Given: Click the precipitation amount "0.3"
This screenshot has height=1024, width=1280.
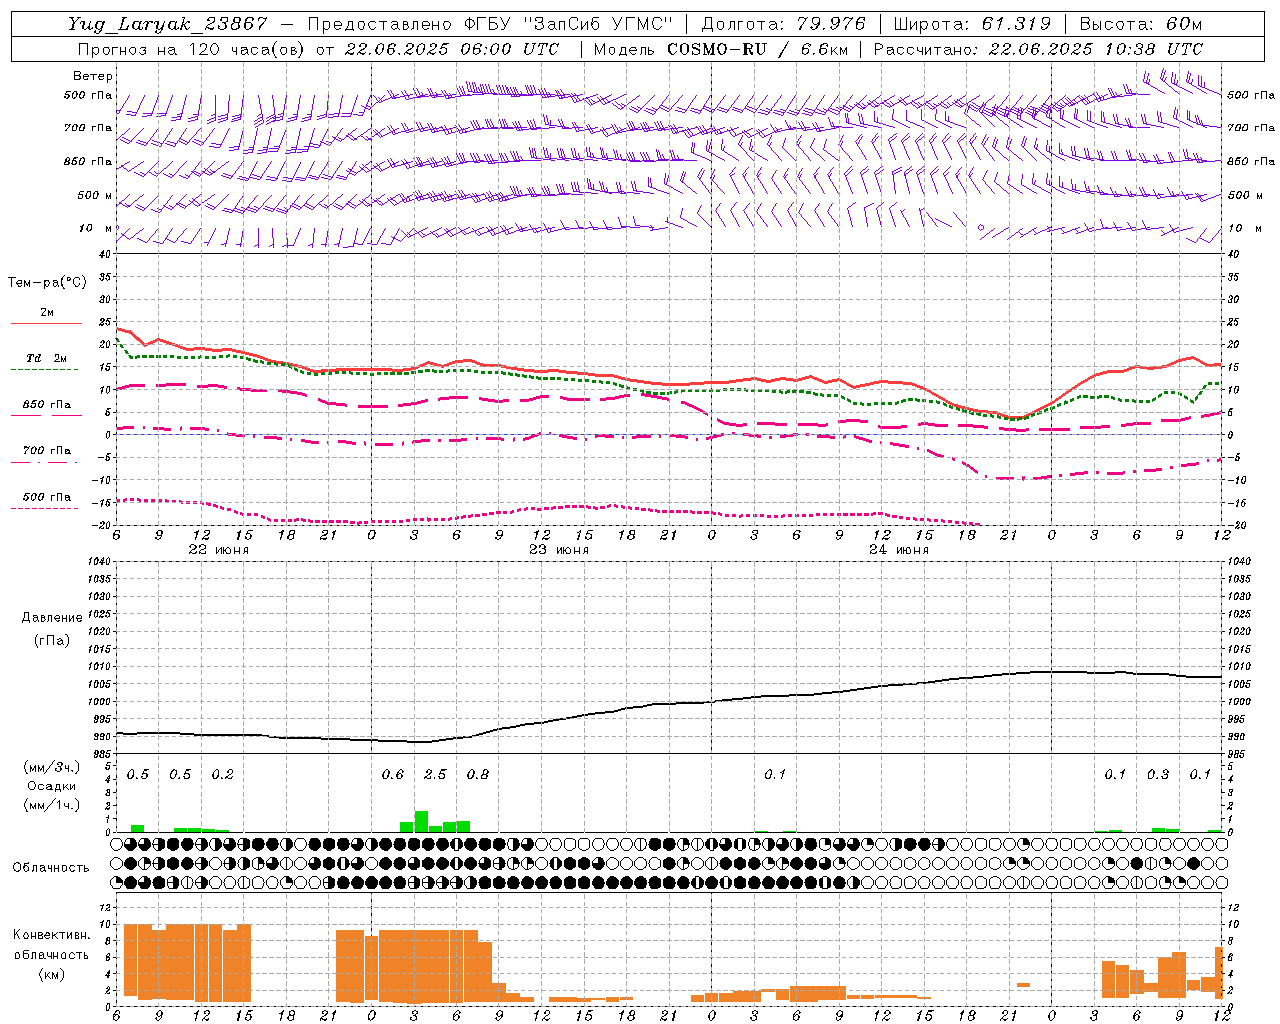Looking at the screenshot, I should pyautogui.click(x=1158, y=775).
